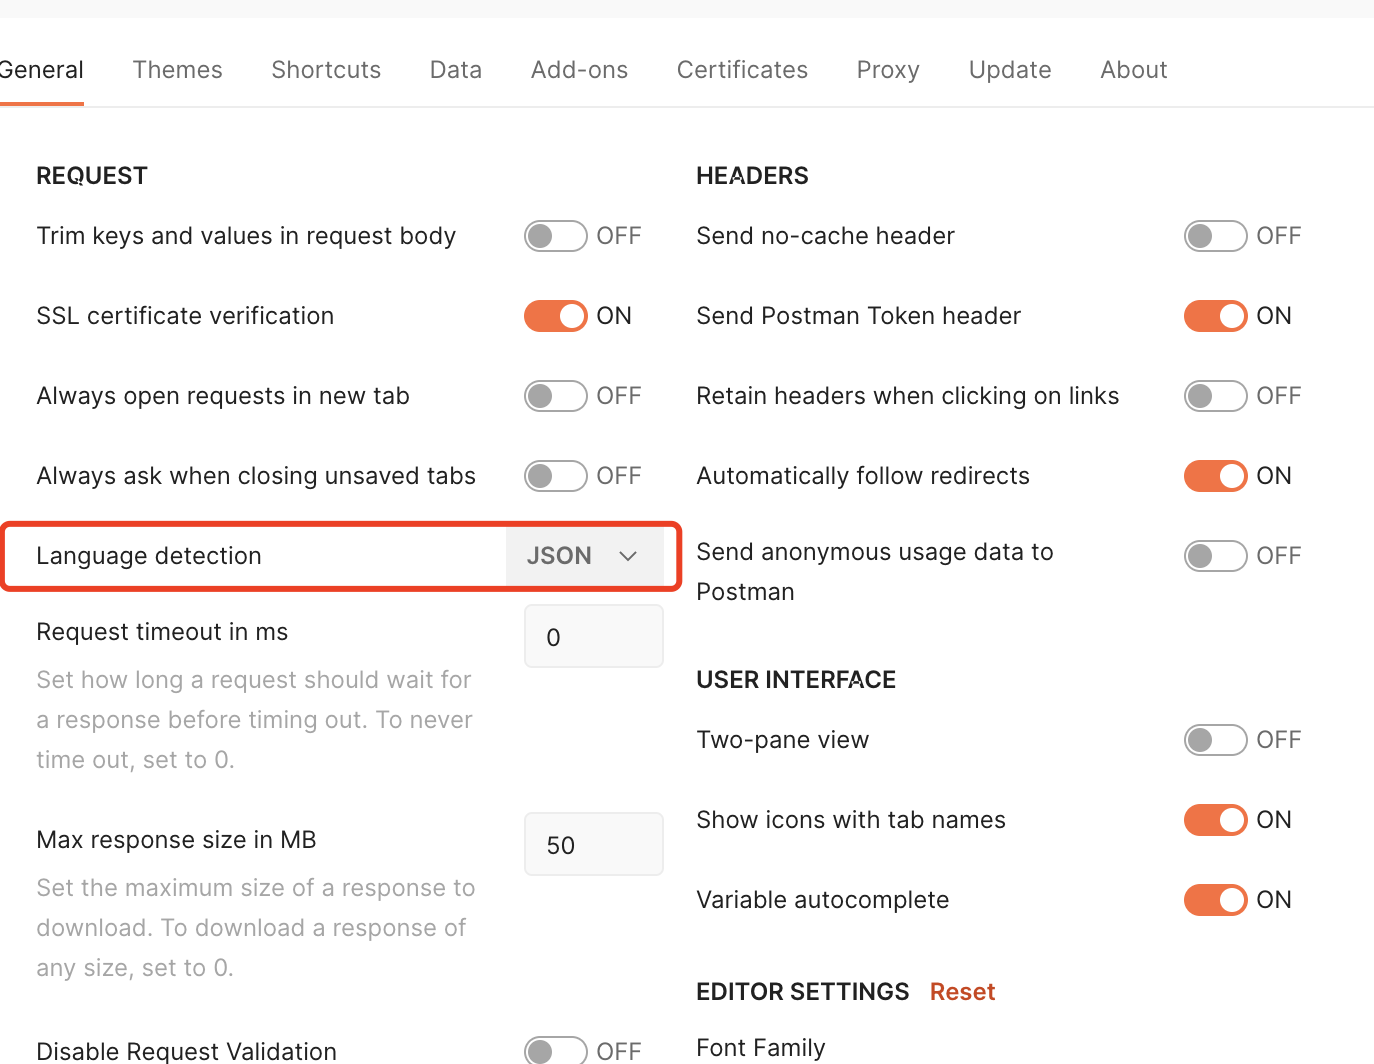This screenshot has height=1064, width=1374.
Task: Open the Shortcuts tab
Action: (x=326, y=70)
